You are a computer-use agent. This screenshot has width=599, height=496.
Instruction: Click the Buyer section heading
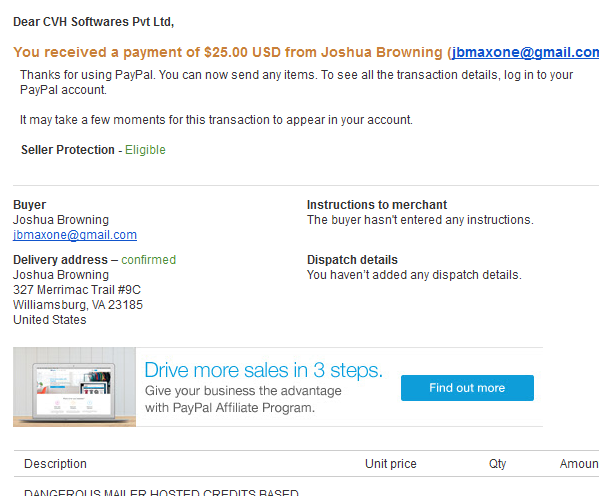coord(29,205)
